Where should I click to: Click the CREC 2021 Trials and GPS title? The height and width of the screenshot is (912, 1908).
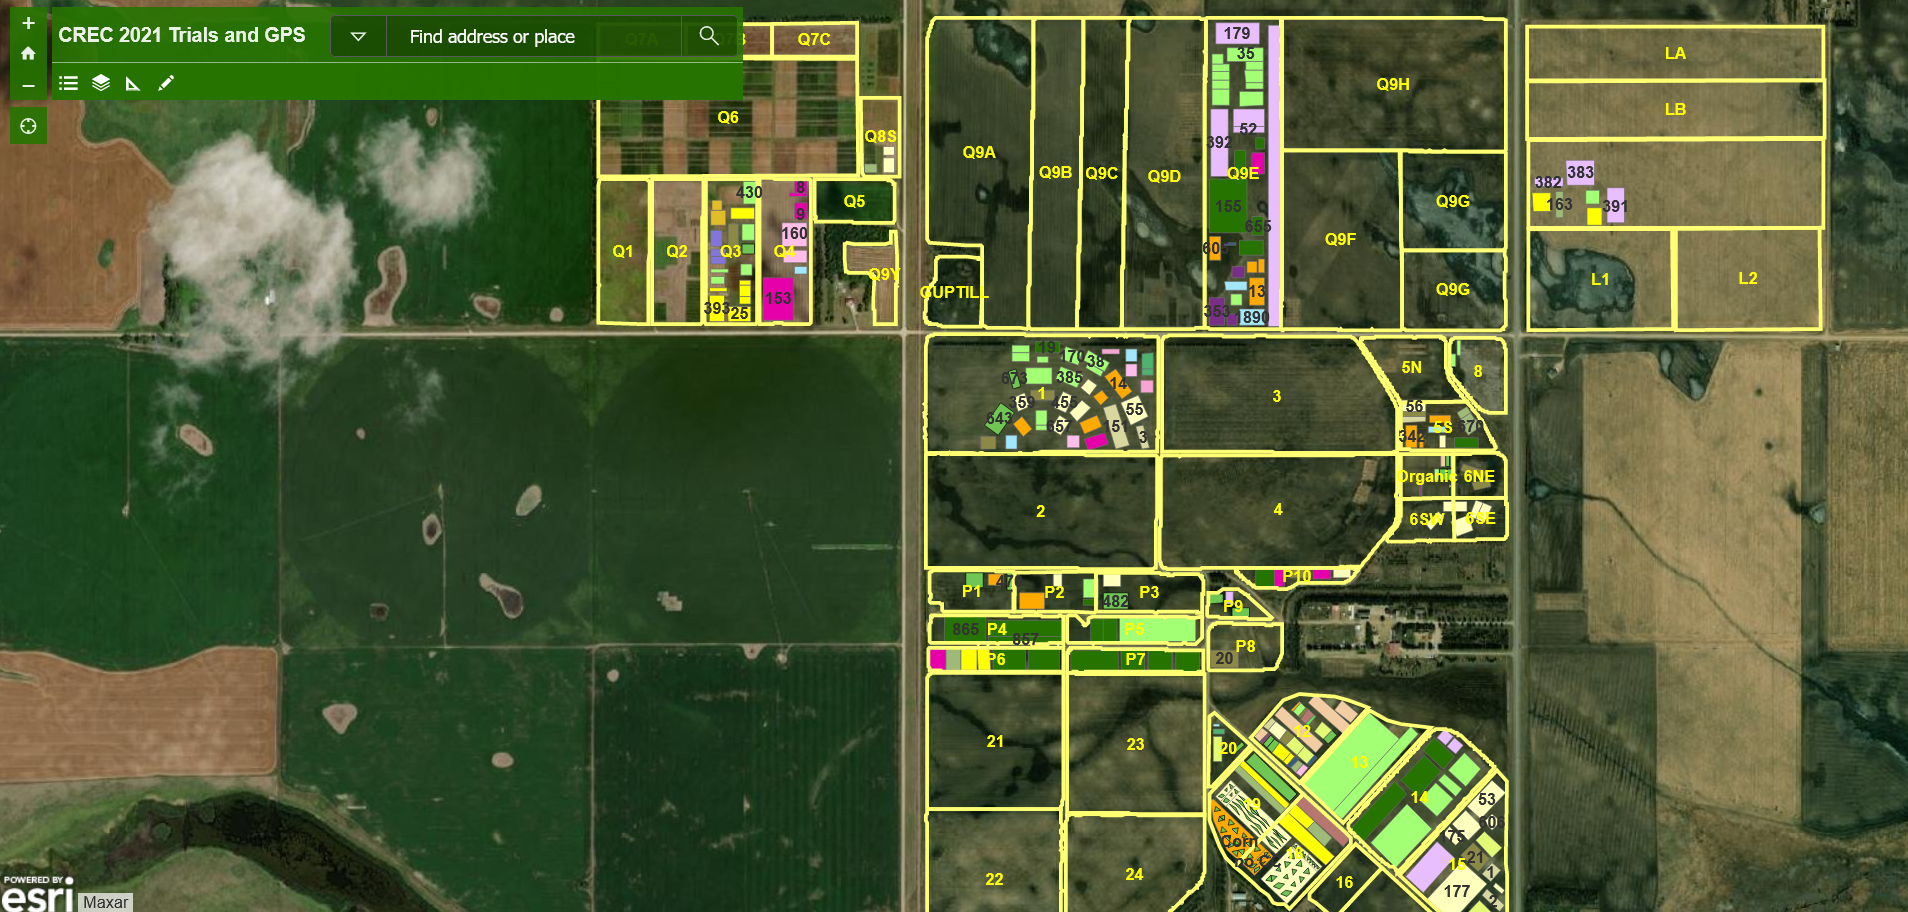[182, 35]
